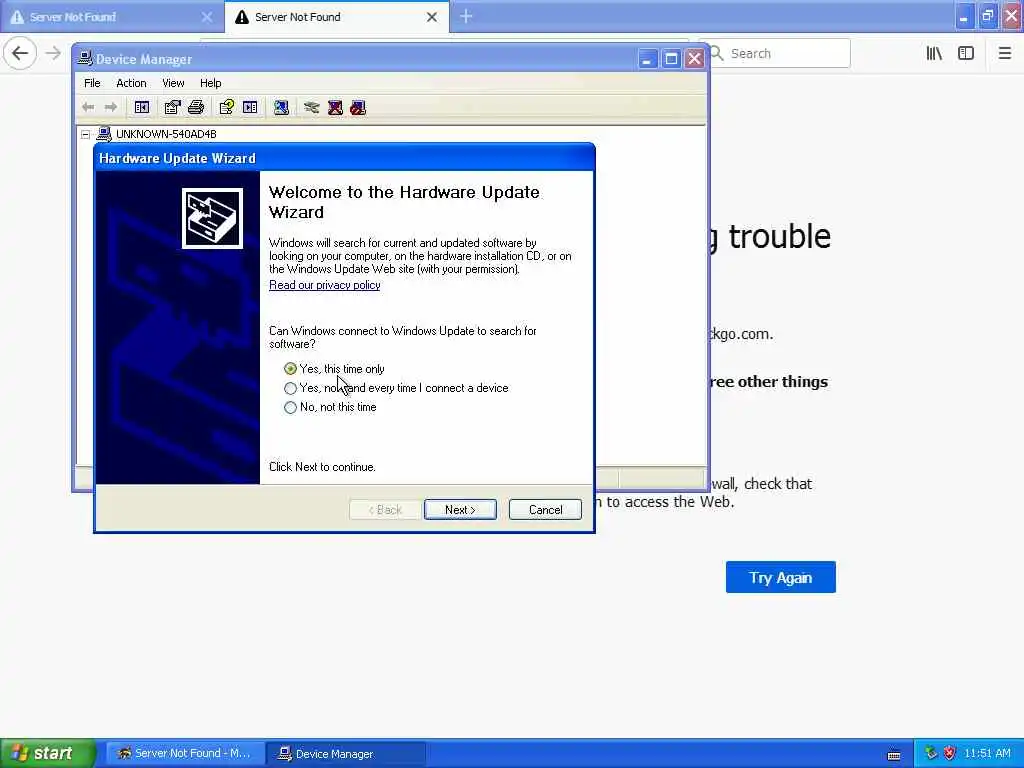
Task: Click Next in Hardware Update Wizard
Action: tap(460, 509)
